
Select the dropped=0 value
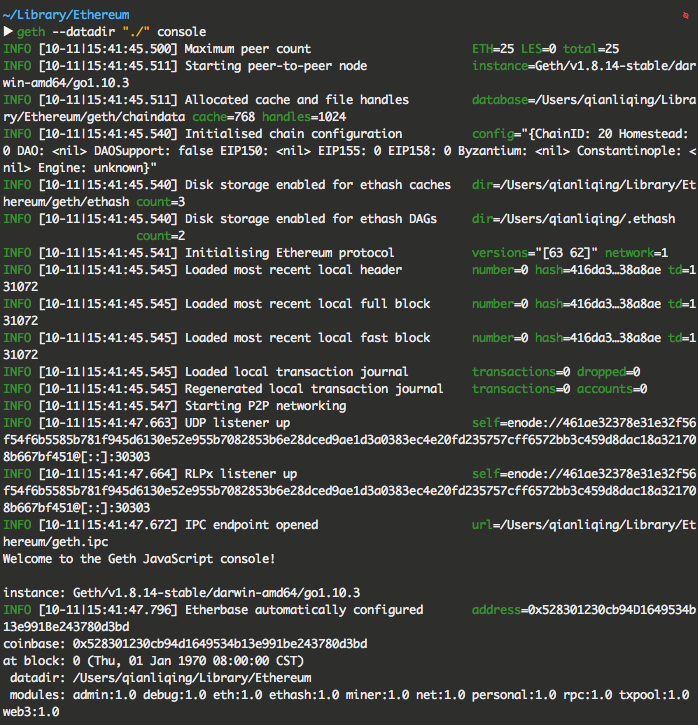[609, 372]
